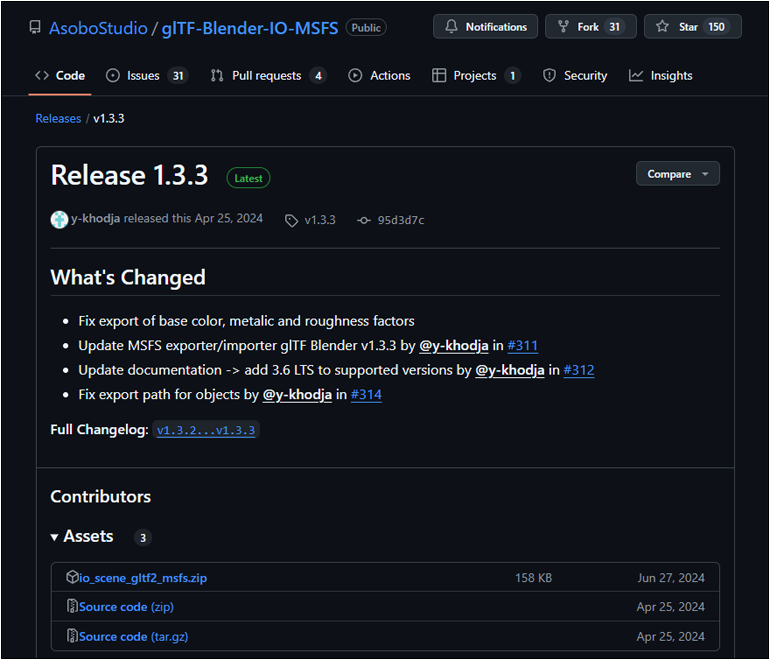The width and height of the screenshot is (770, 660).
Task: Click @y-khodja mention in the #312 line
Action: (x=510, y=370)
